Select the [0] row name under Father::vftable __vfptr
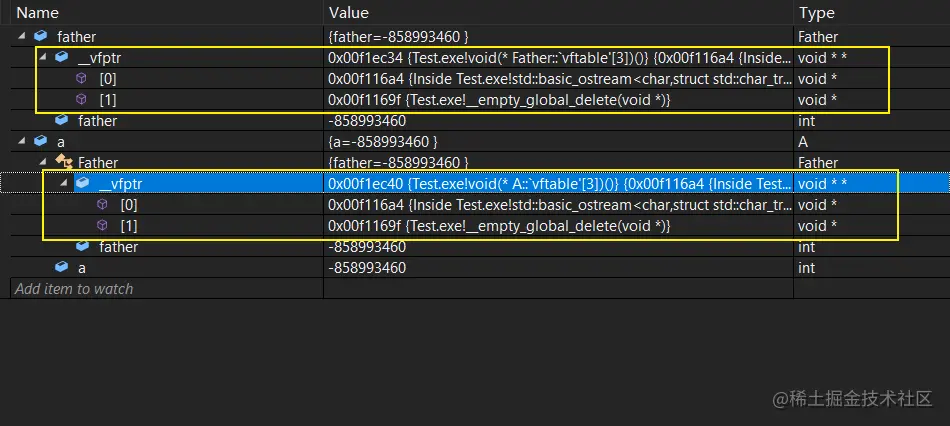The width and height of the screenshot is (950, 426). 108,79
